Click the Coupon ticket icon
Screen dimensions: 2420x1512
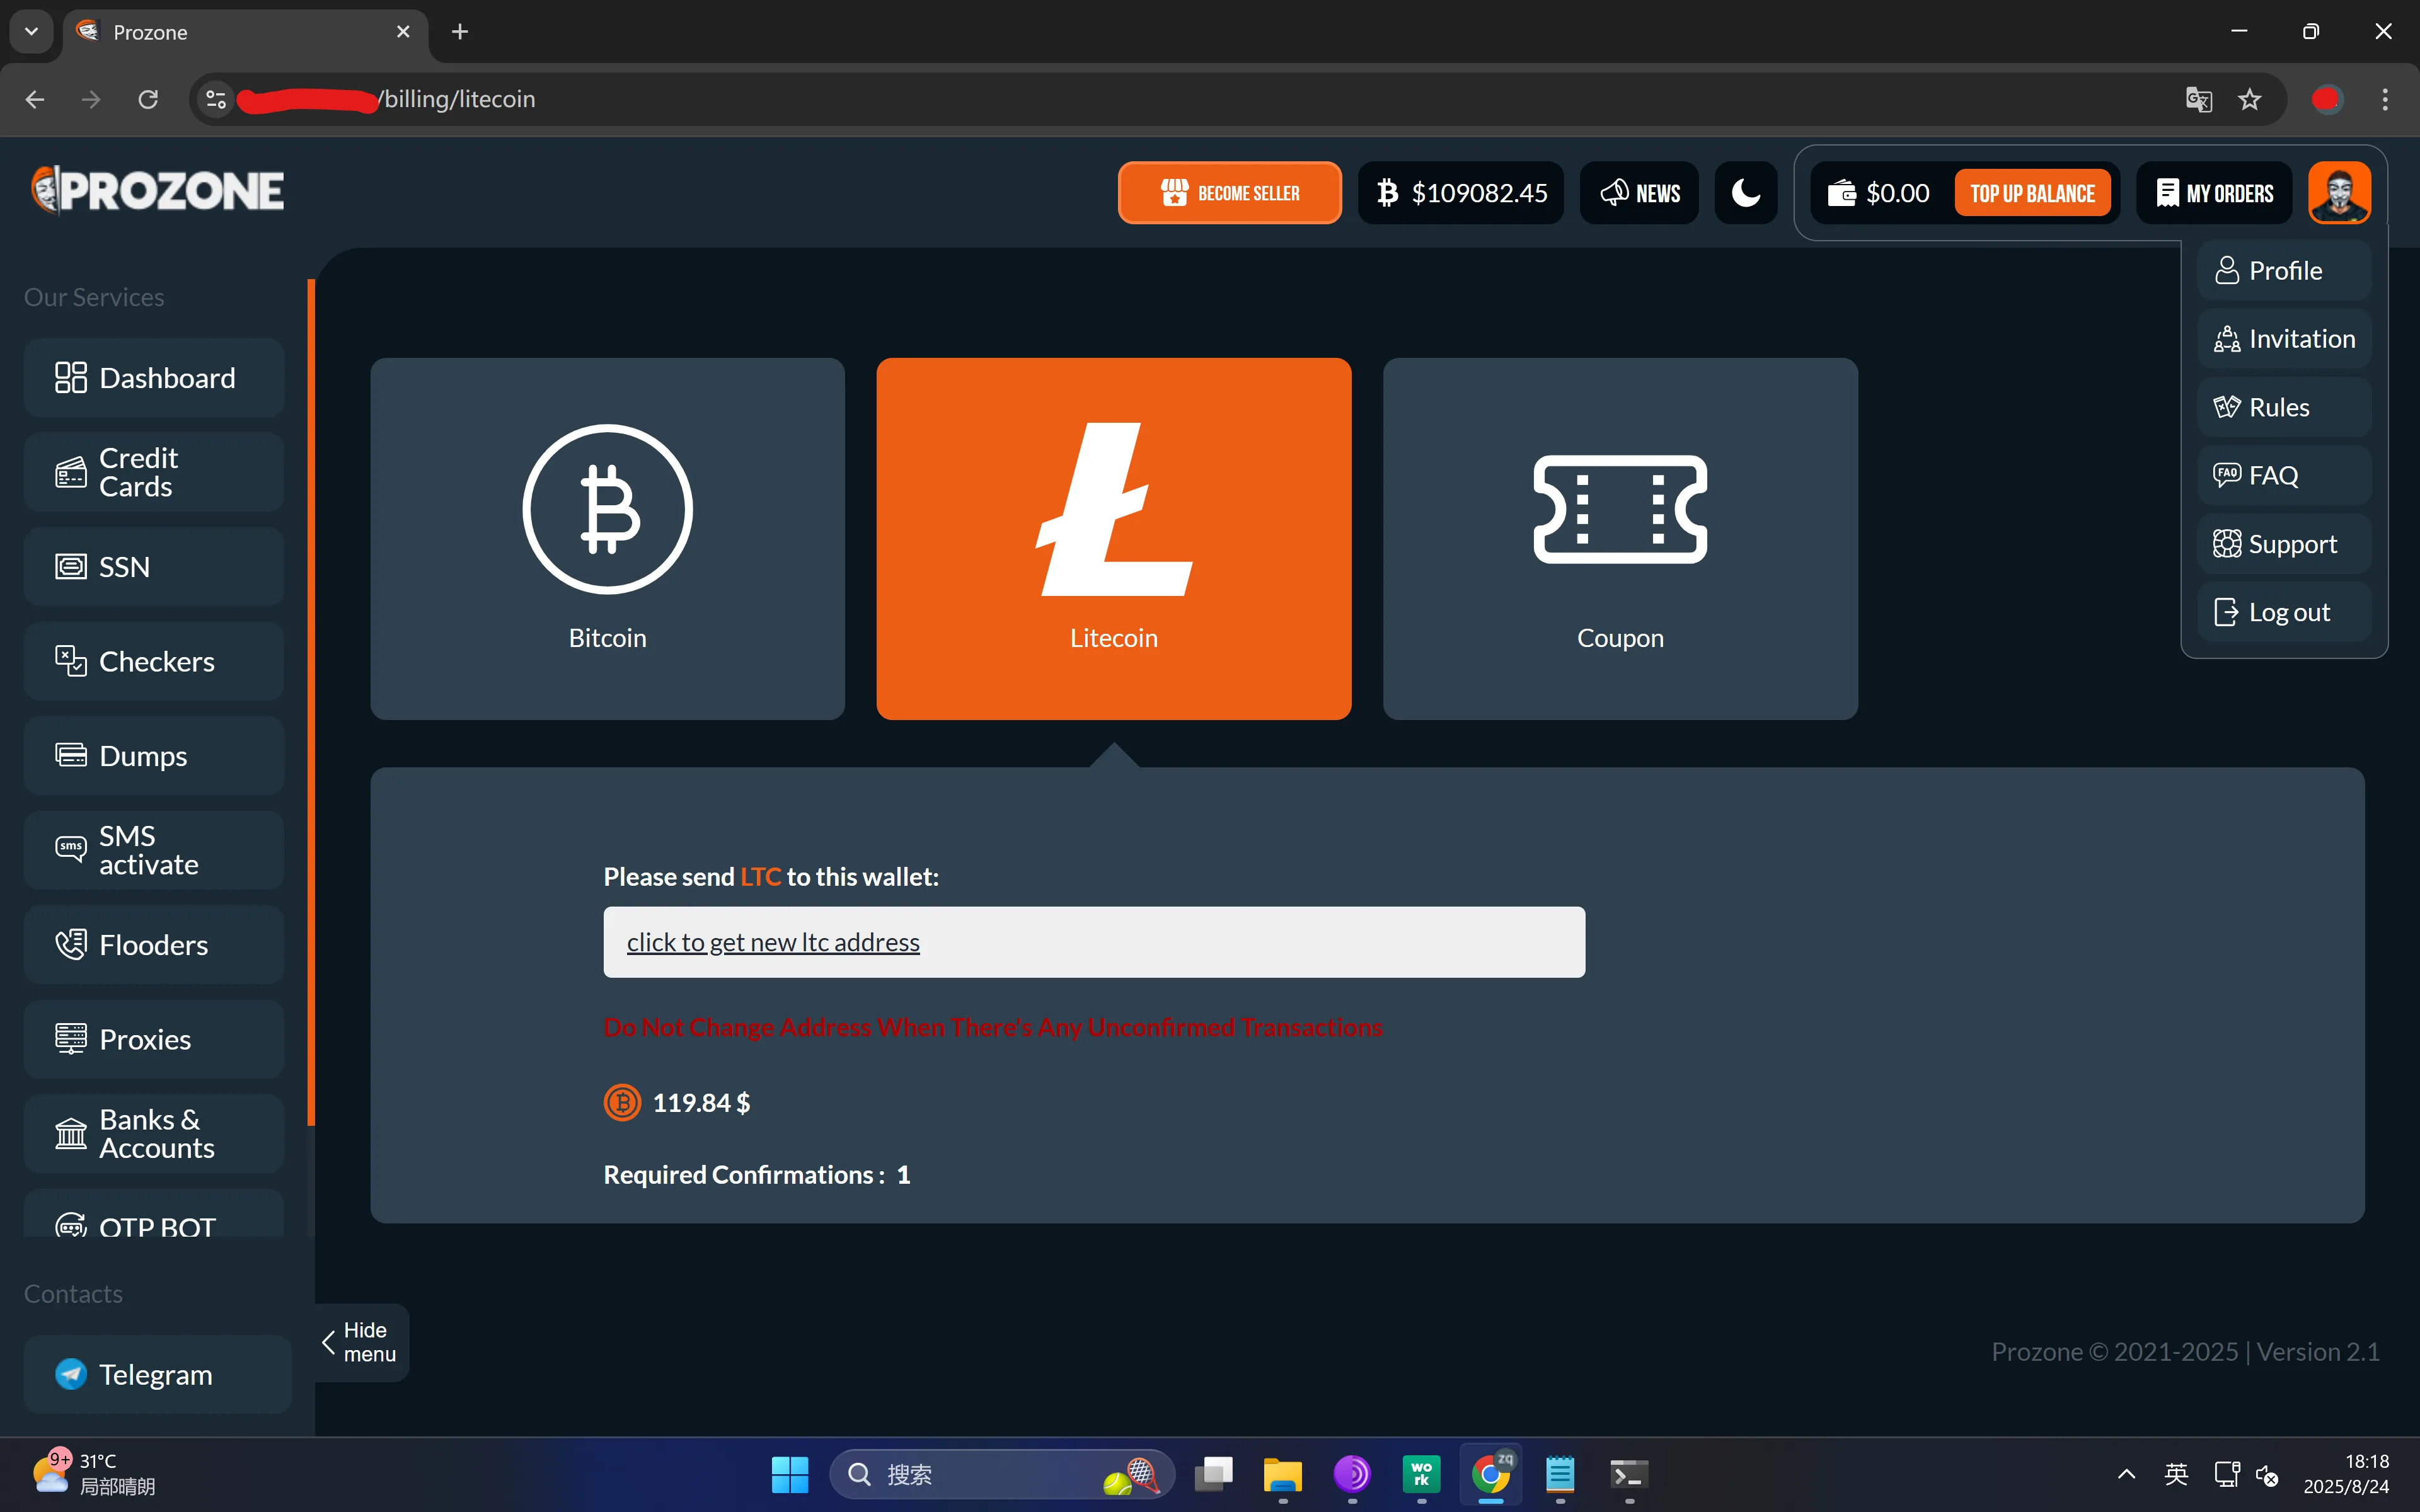click(x=1620, y=509)
